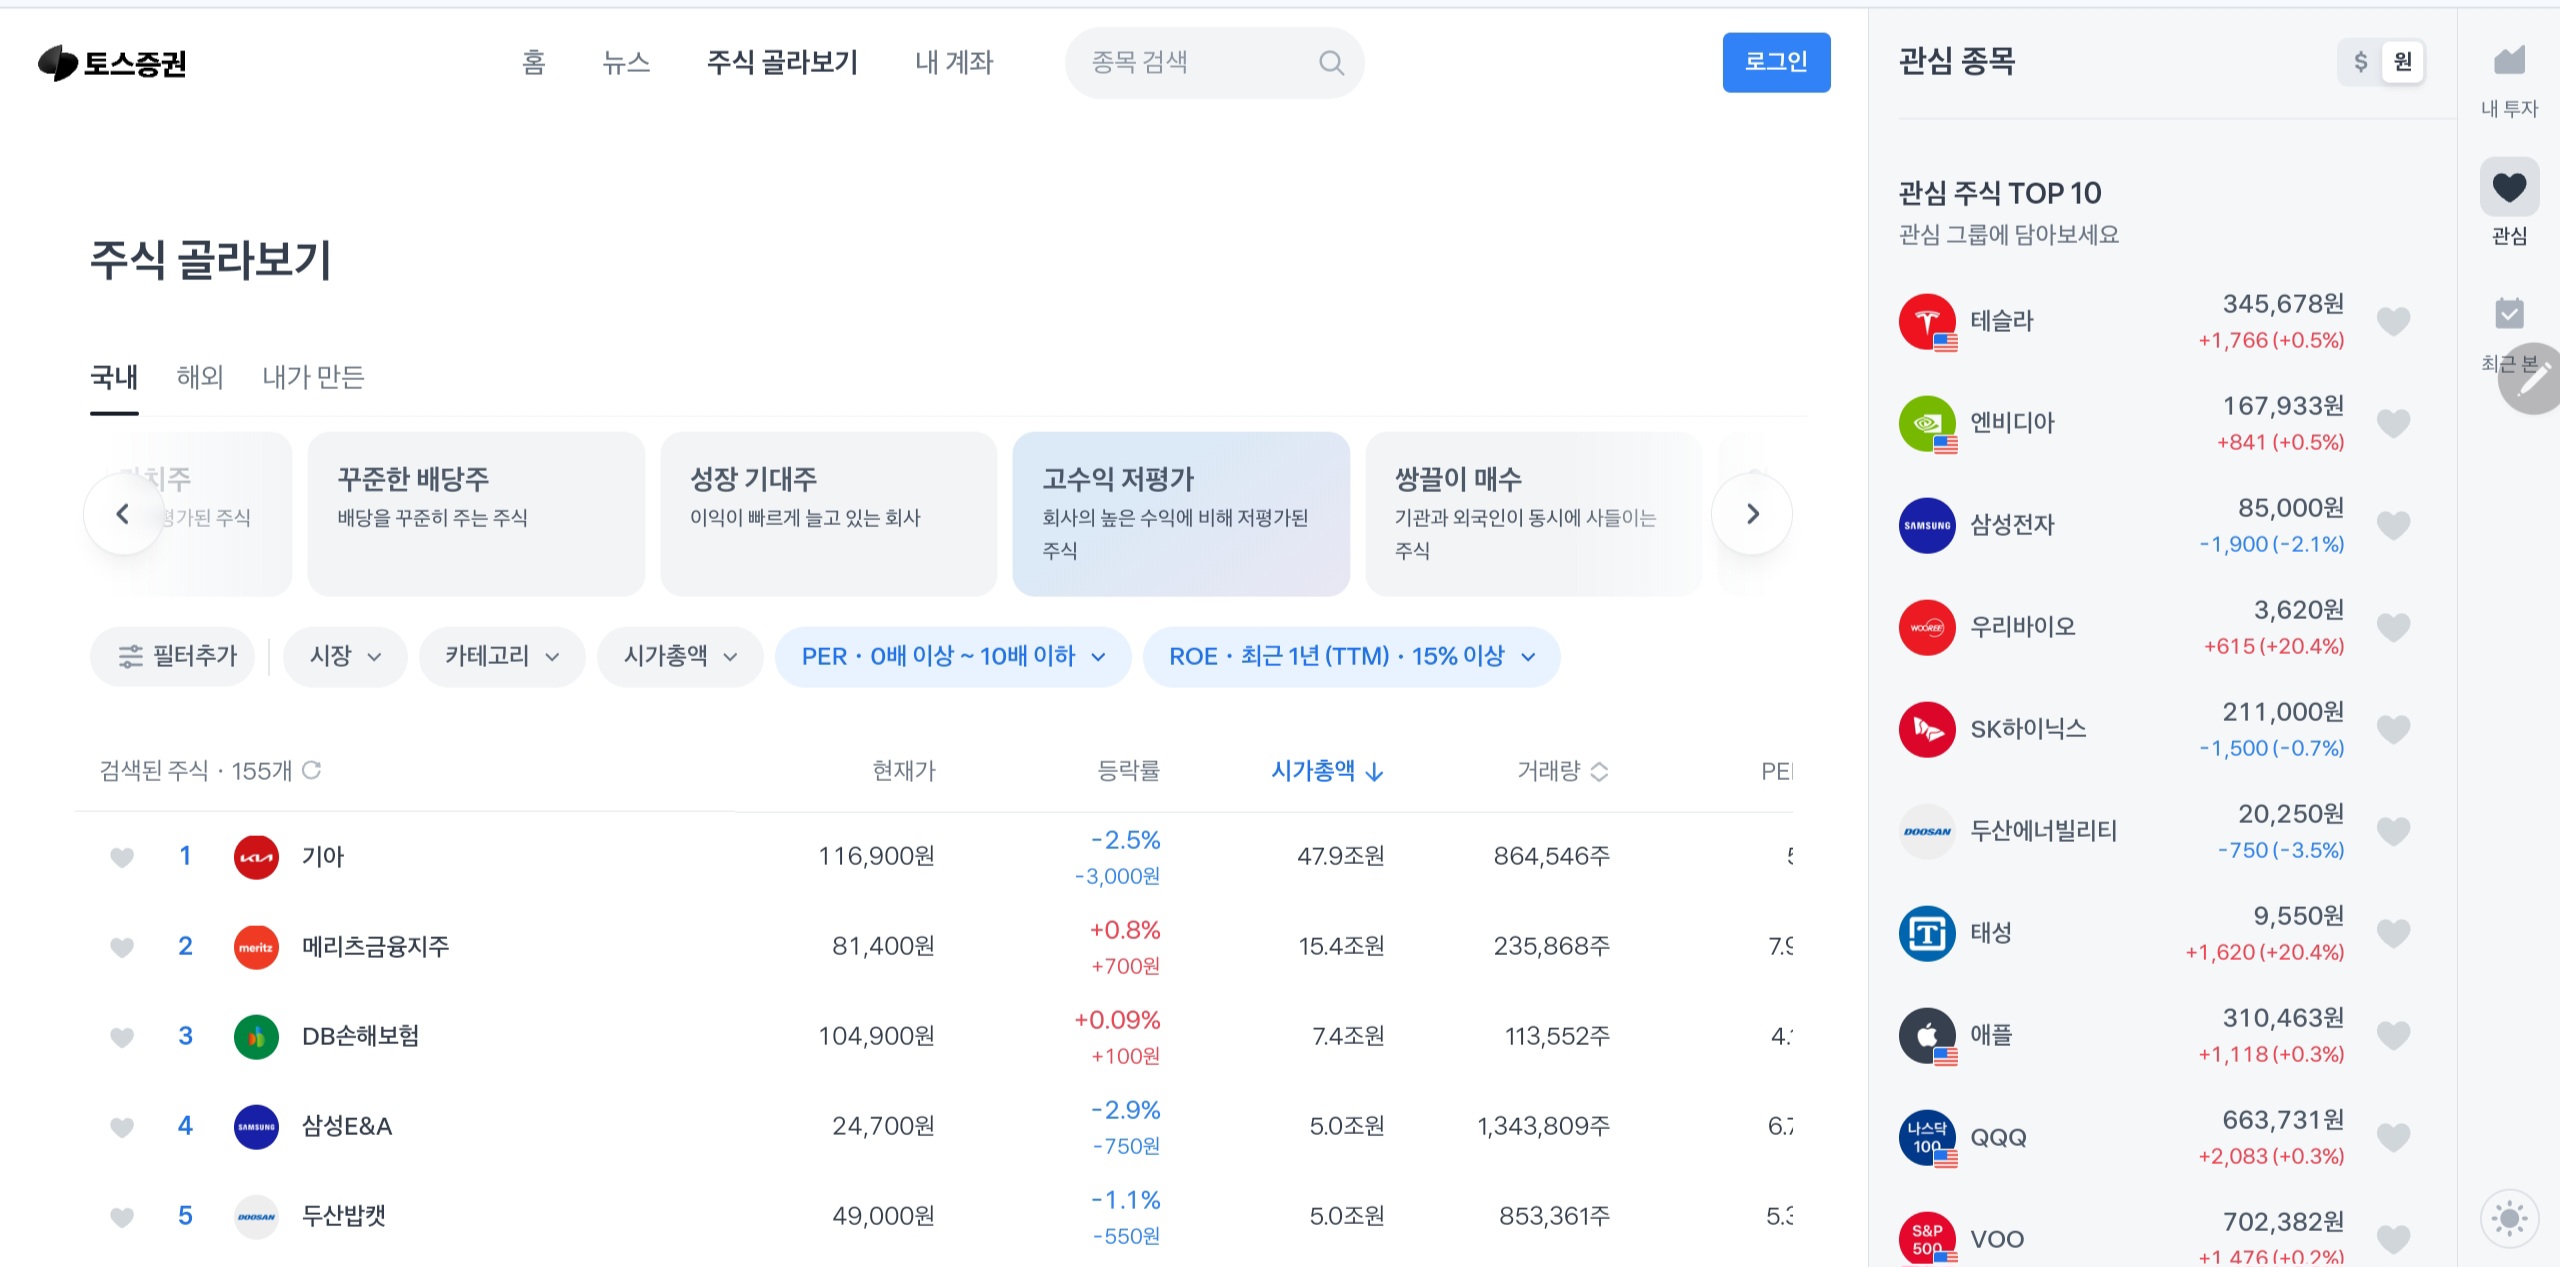2560x1267 pixels.
Task: Click the DB손해보험 logo
Action: point(256,1037)
